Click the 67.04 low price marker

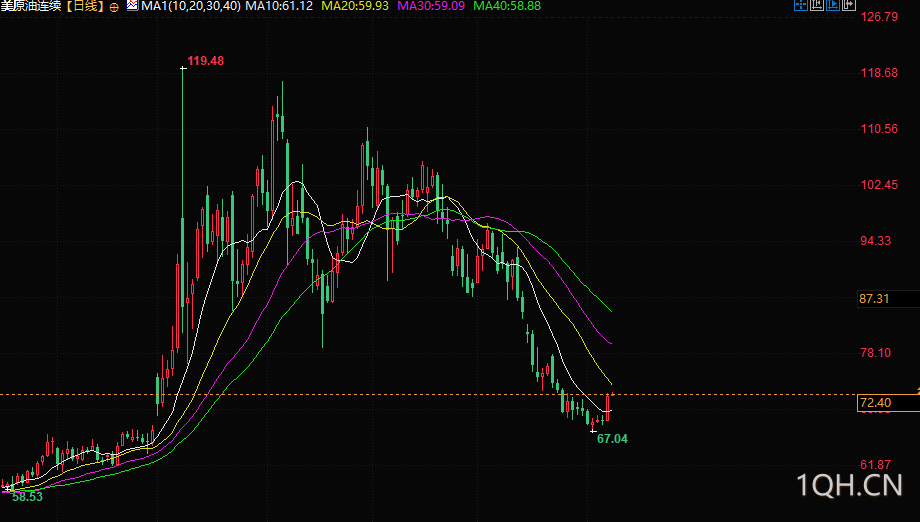point(612,439)
